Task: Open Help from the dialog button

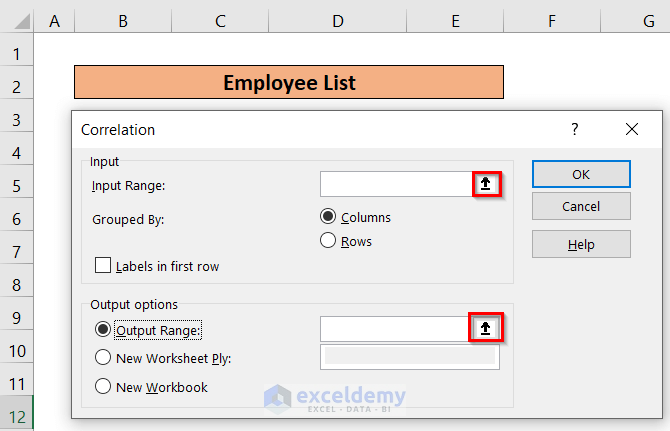Action: click(581, 244)
